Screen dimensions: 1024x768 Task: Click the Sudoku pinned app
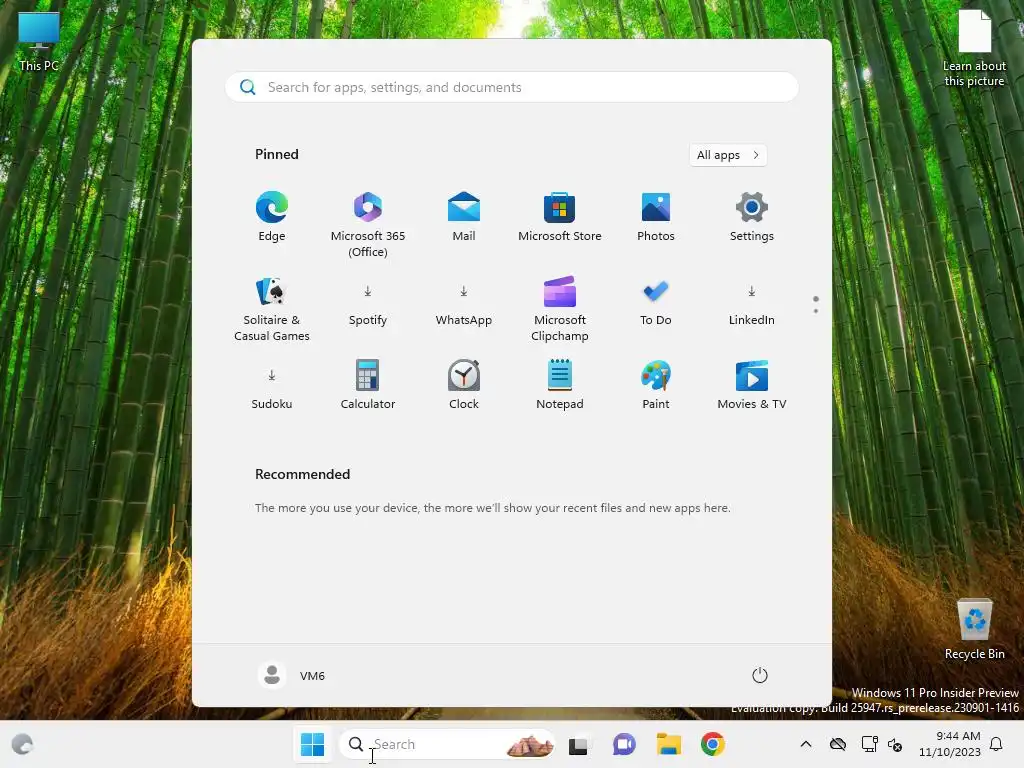[x=272, y=389]
